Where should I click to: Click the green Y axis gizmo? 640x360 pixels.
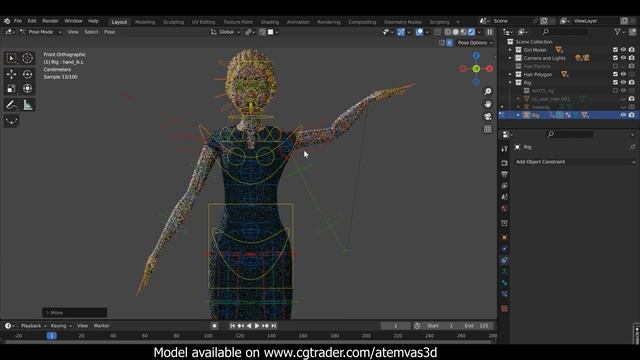(476, 69)
